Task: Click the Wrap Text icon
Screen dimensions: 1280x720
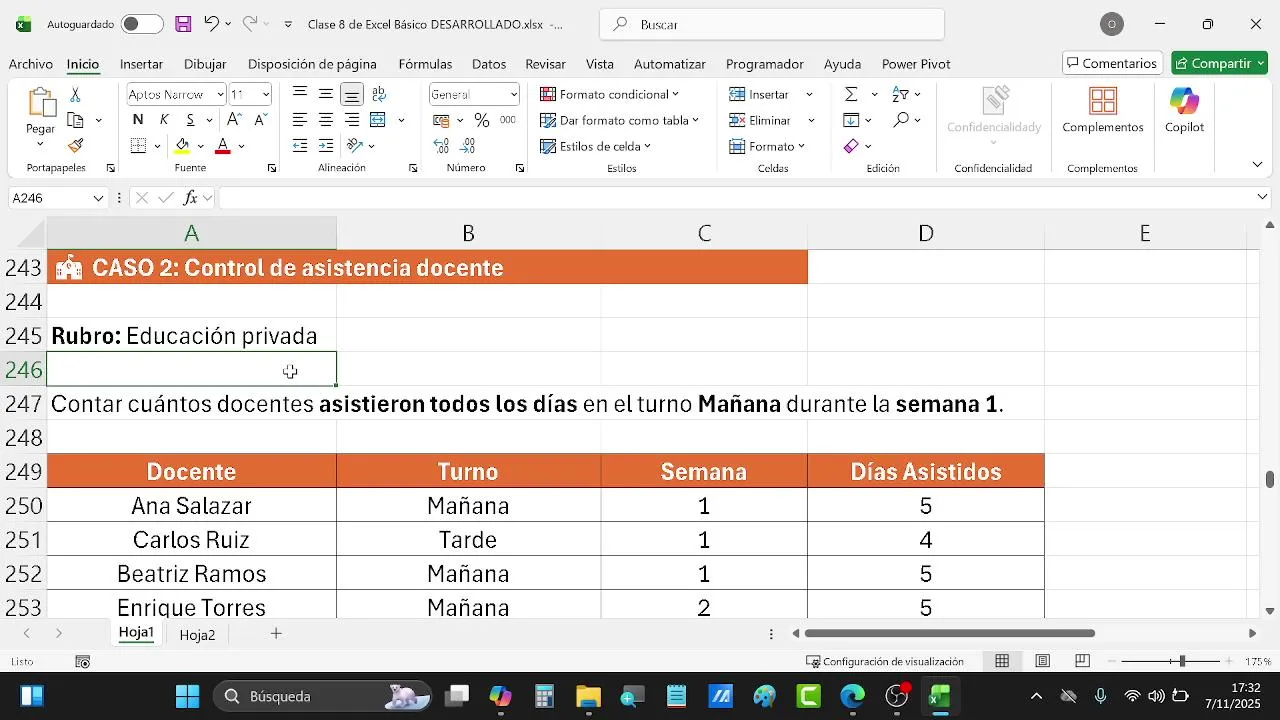Action: [x=379, y=94]
